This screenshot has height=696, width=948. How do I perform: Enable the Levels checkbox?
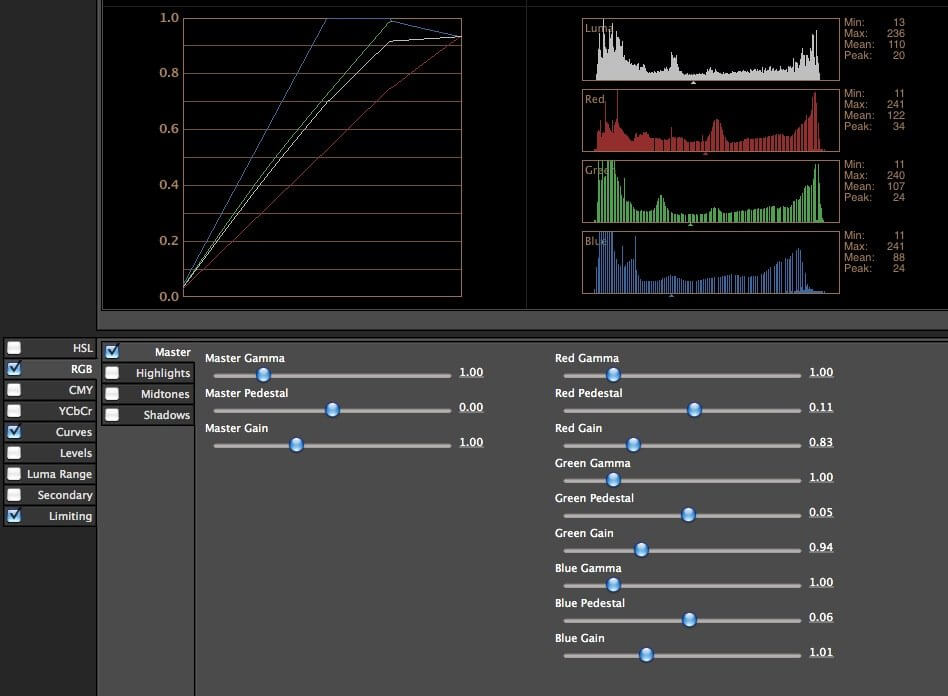(x=14, y=453)
